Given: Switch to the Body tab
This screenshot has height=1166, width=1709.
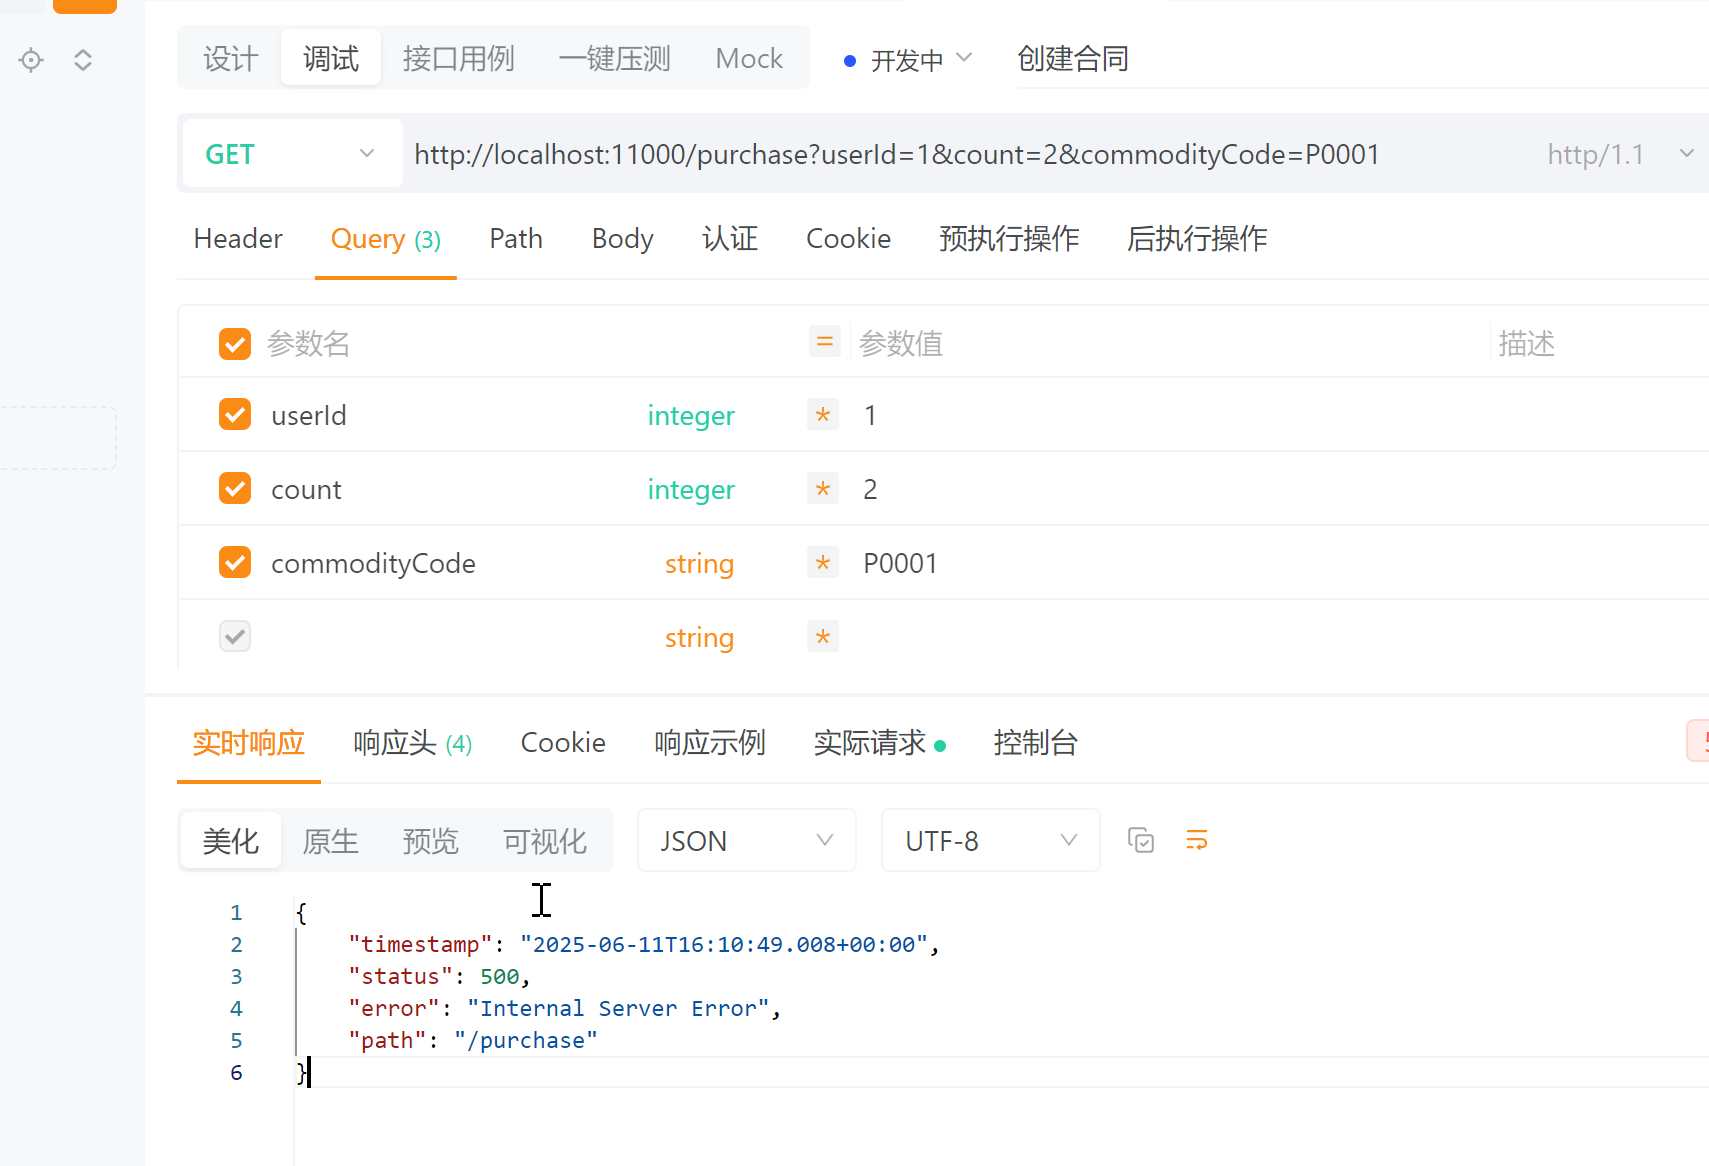Looking at the screenshot, I should coord(622,238).
